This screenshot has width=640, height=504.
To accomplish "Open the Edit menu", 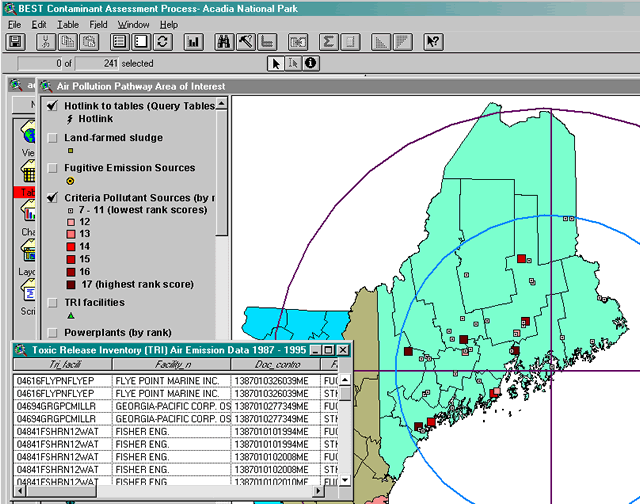I will pyautogui.click(x=39, y=25).
